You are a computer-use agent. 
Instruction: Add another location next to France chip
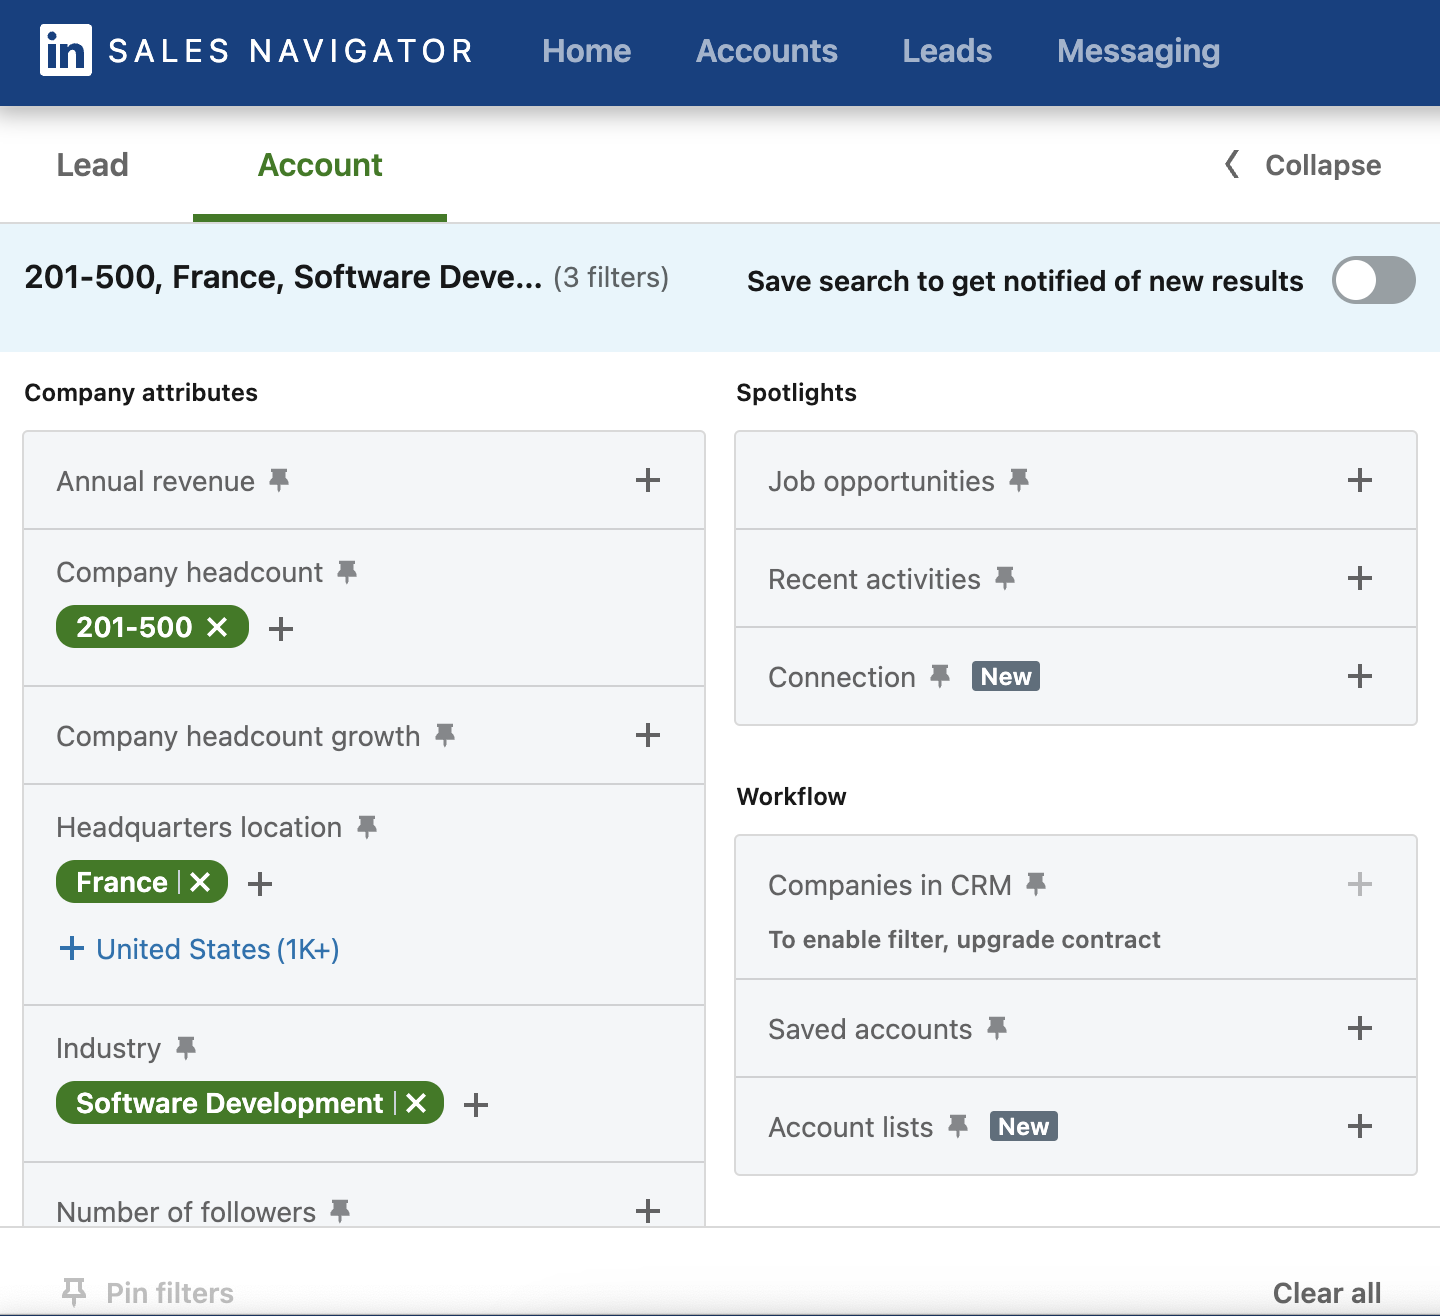(260, 884)
